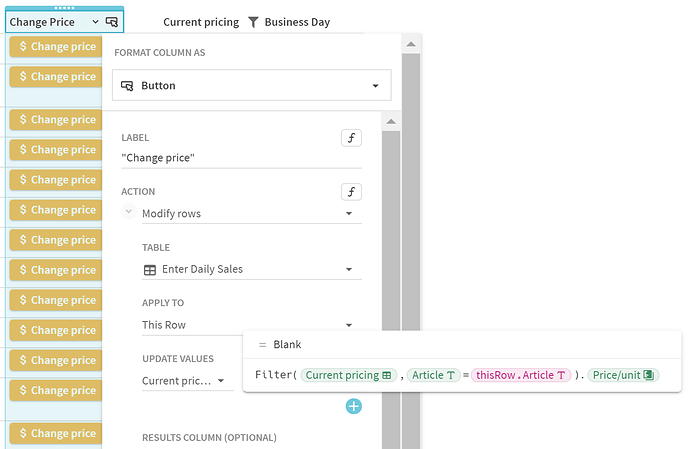690x449 pixels.
Task: Open the Format Column As Button dropdown
Action: [x=250, y=86]
